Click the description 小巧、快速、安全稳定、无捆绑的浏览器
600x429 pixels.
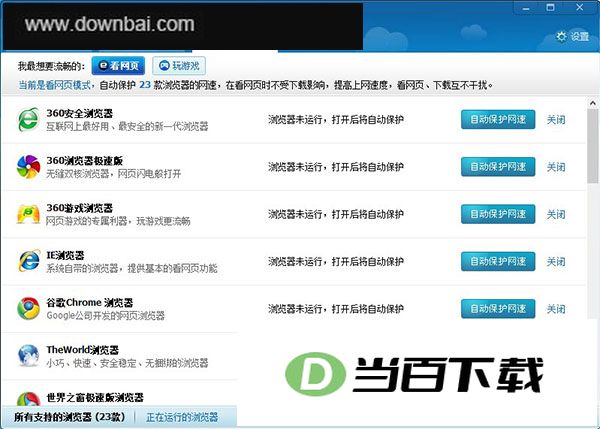click(127, 363)
